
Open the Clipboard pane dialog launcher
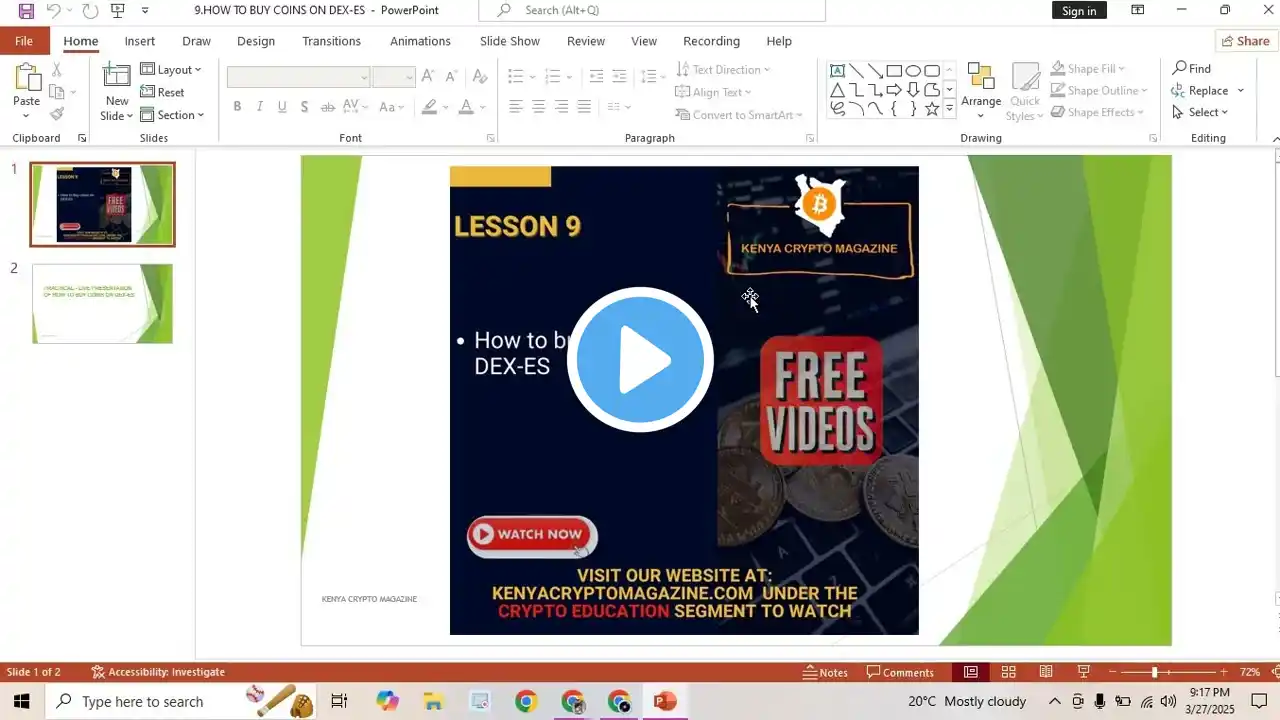pyautogui.click(x=82, y=138)
